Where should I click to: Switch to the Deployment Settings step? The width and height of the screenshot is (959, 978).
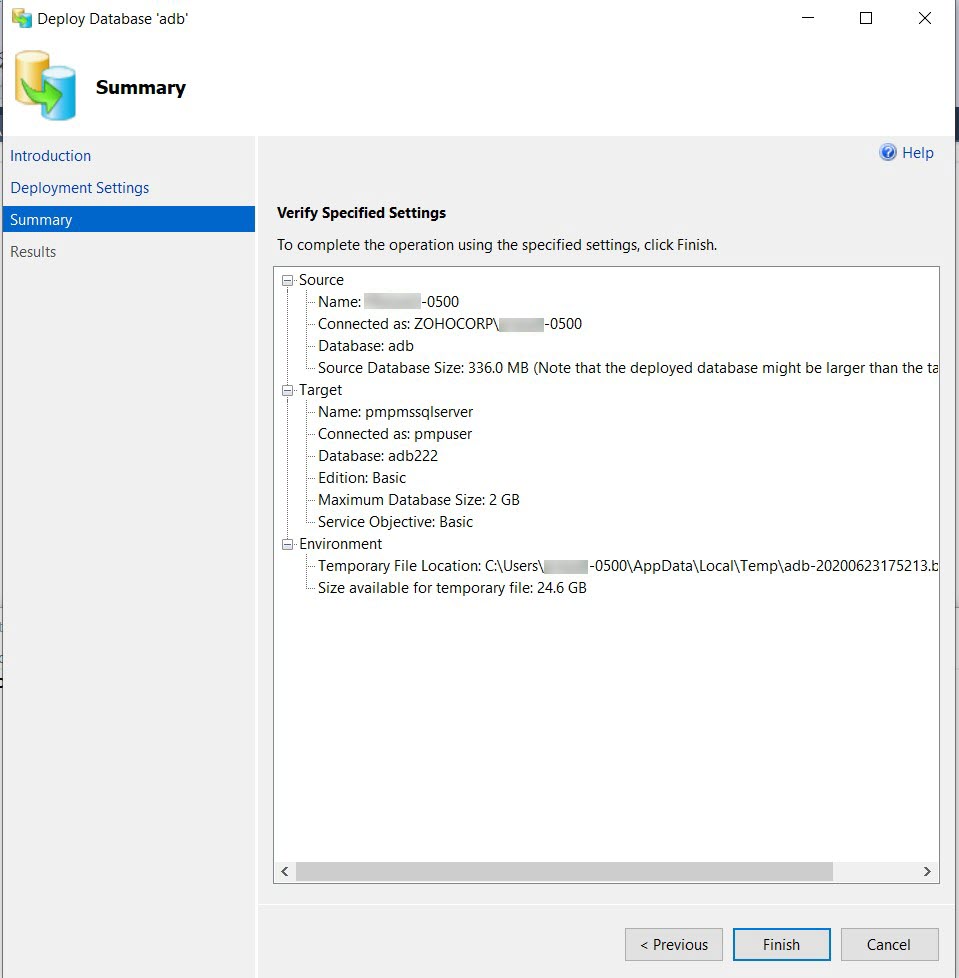79,187
